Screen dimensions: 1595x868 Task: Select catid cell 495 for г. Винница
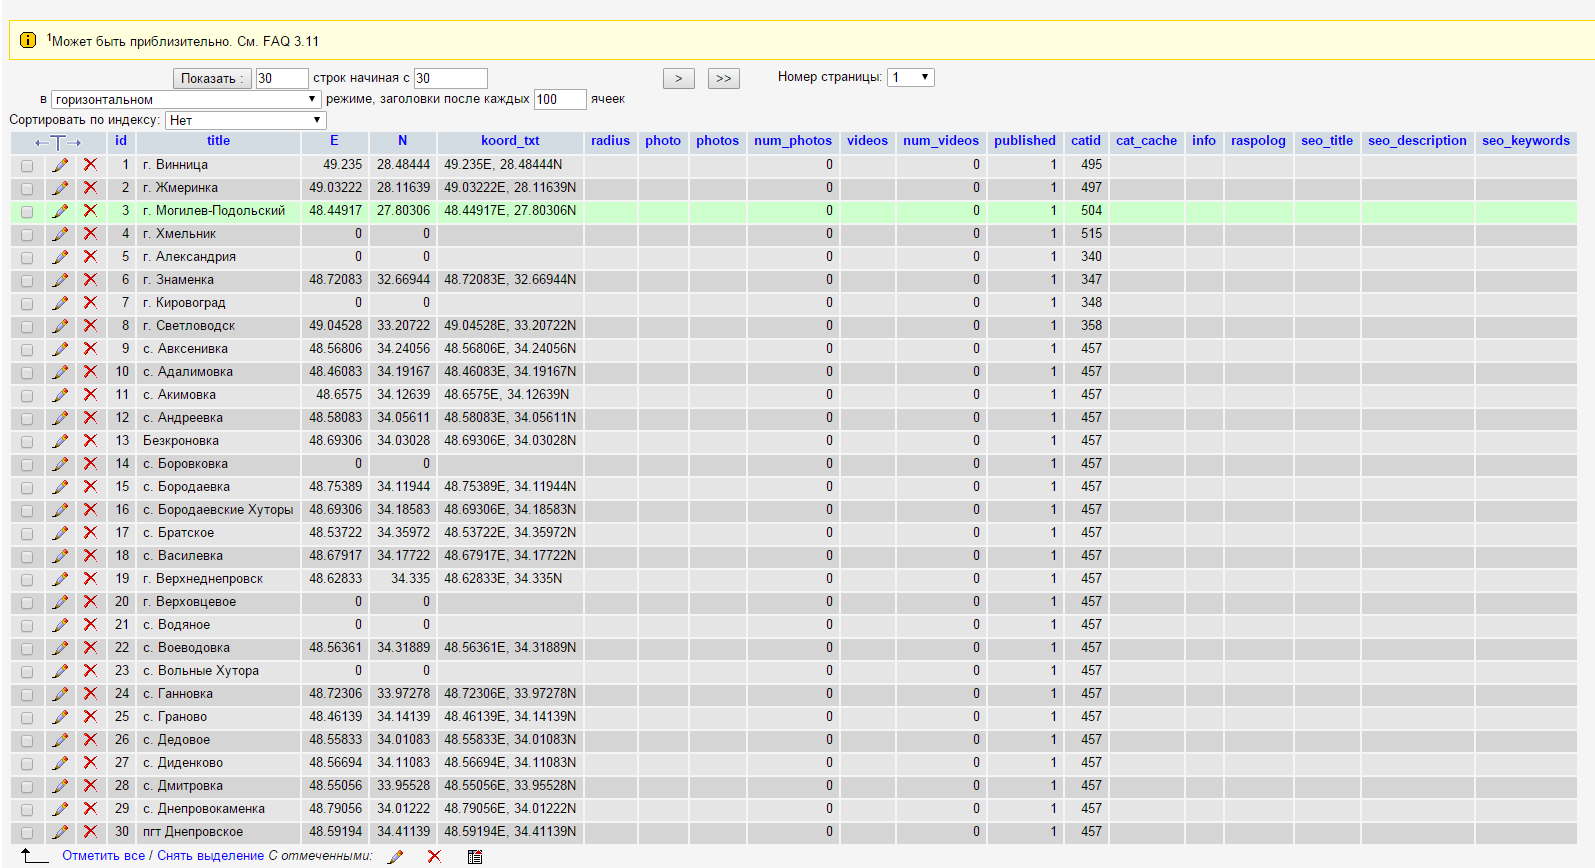point(1086,165)
